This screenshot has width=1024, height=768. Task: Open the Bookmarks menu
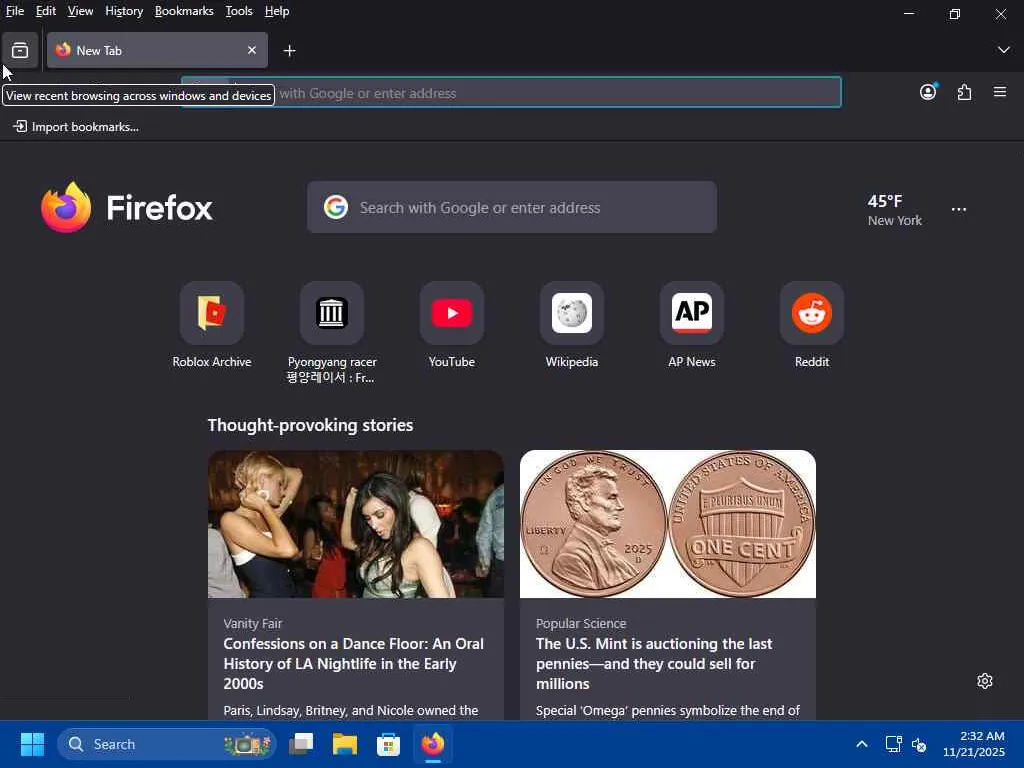pos(184,11)
